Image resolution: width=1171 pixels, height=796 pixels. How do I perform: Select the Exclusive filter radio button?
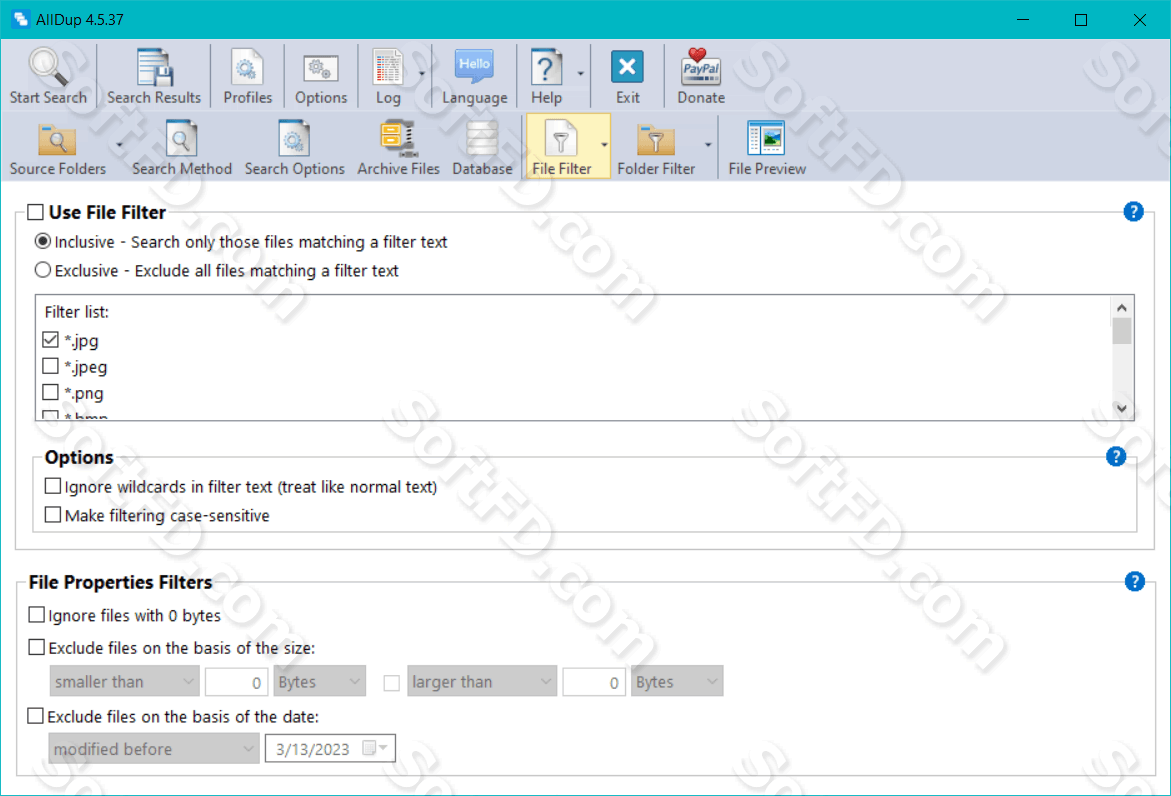(x=43, y=270)
